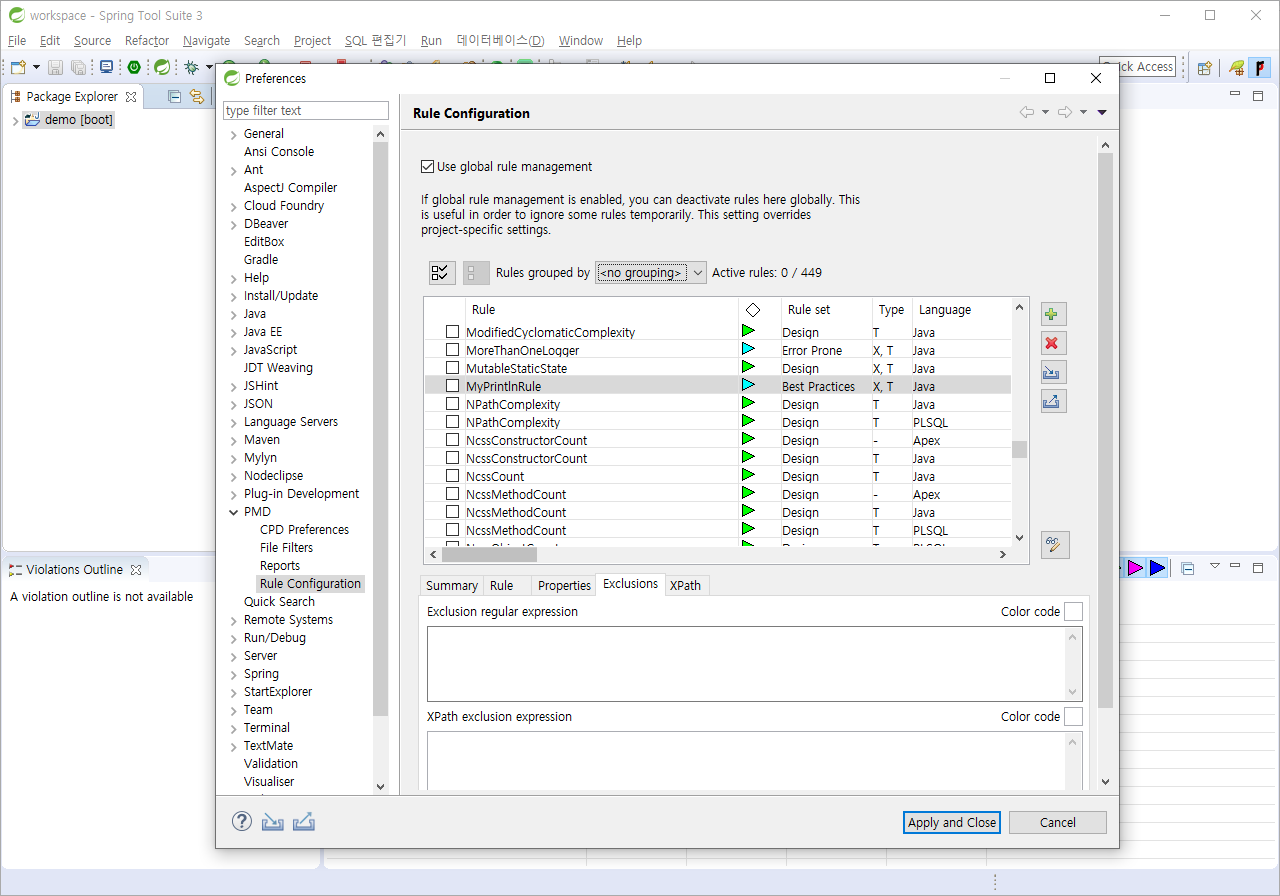Screen dimensions: 1280x896
Task: Click Link with Editor icon in Package Explorer
Action: (196, 97)
